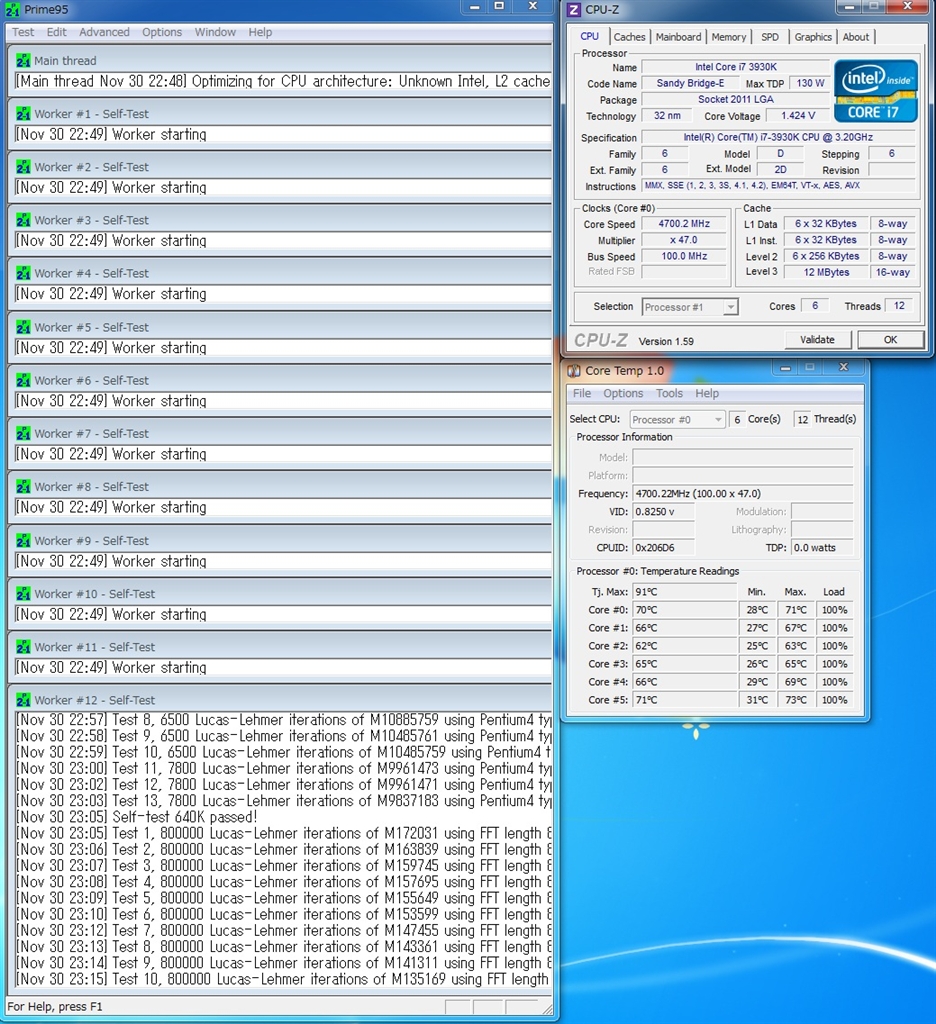Click the Prime95 icon in title bar
Image resolution: width=936 pixels, height=1024 pixels.
click(x=12, y=9)
